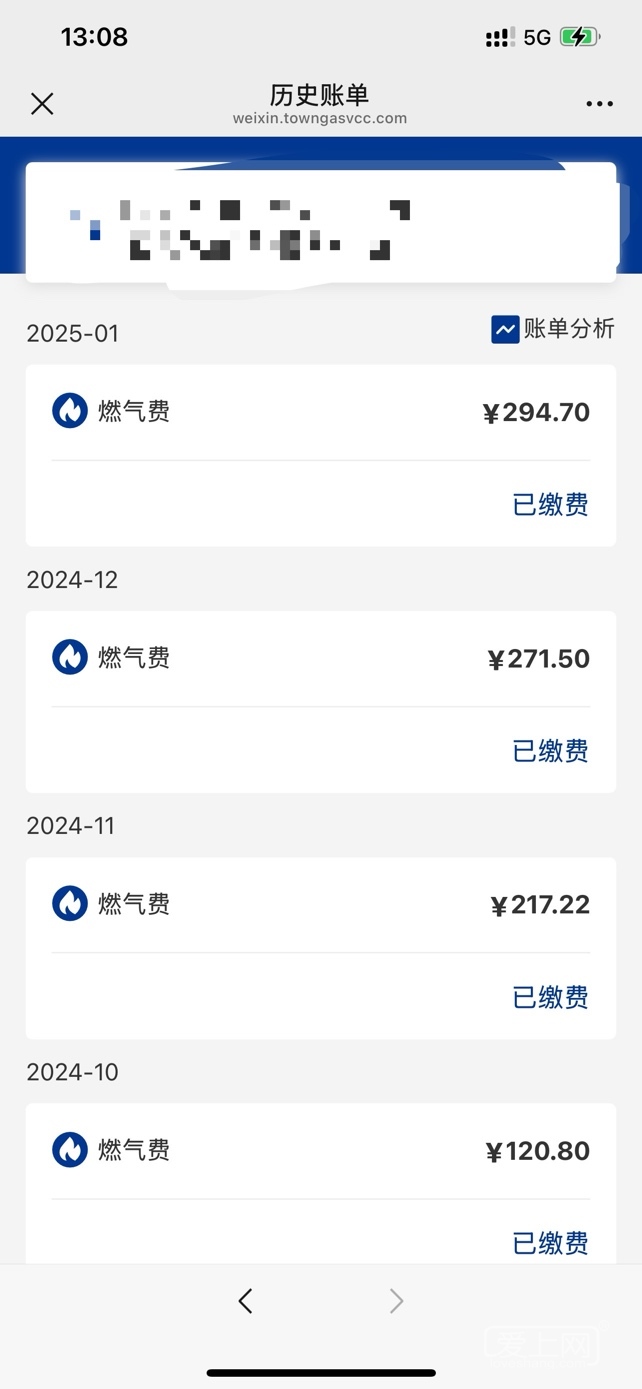Tap the flame icon on 2024-10 bill
The height and width of the screenshot is (1389, 642).
coord(70,1149)
